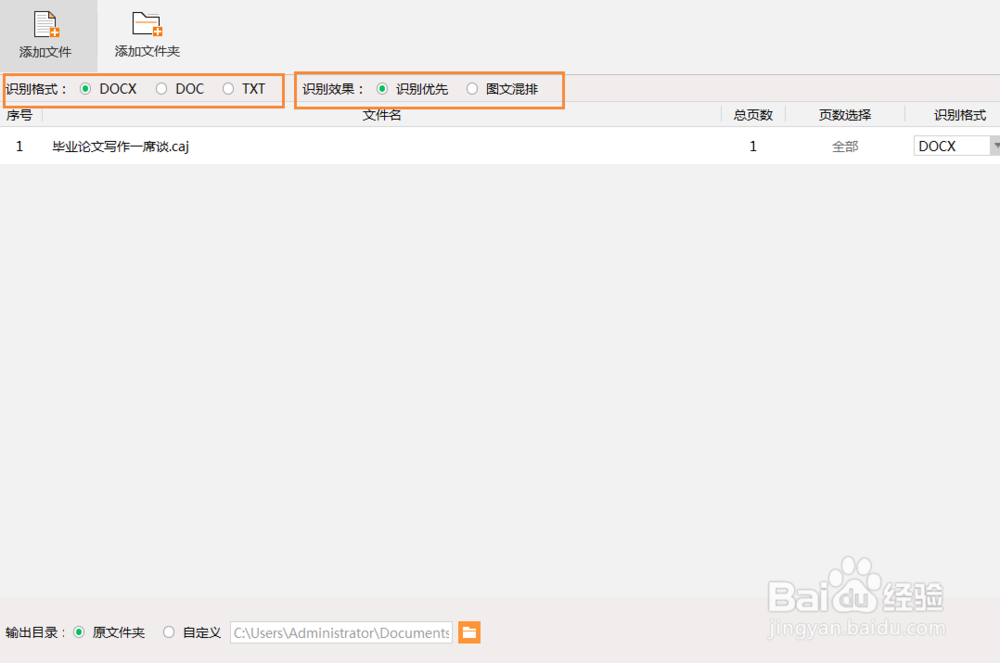Click the 页数选择 column header
This screenshot has width=1000, height=663.
coord(844,114)
